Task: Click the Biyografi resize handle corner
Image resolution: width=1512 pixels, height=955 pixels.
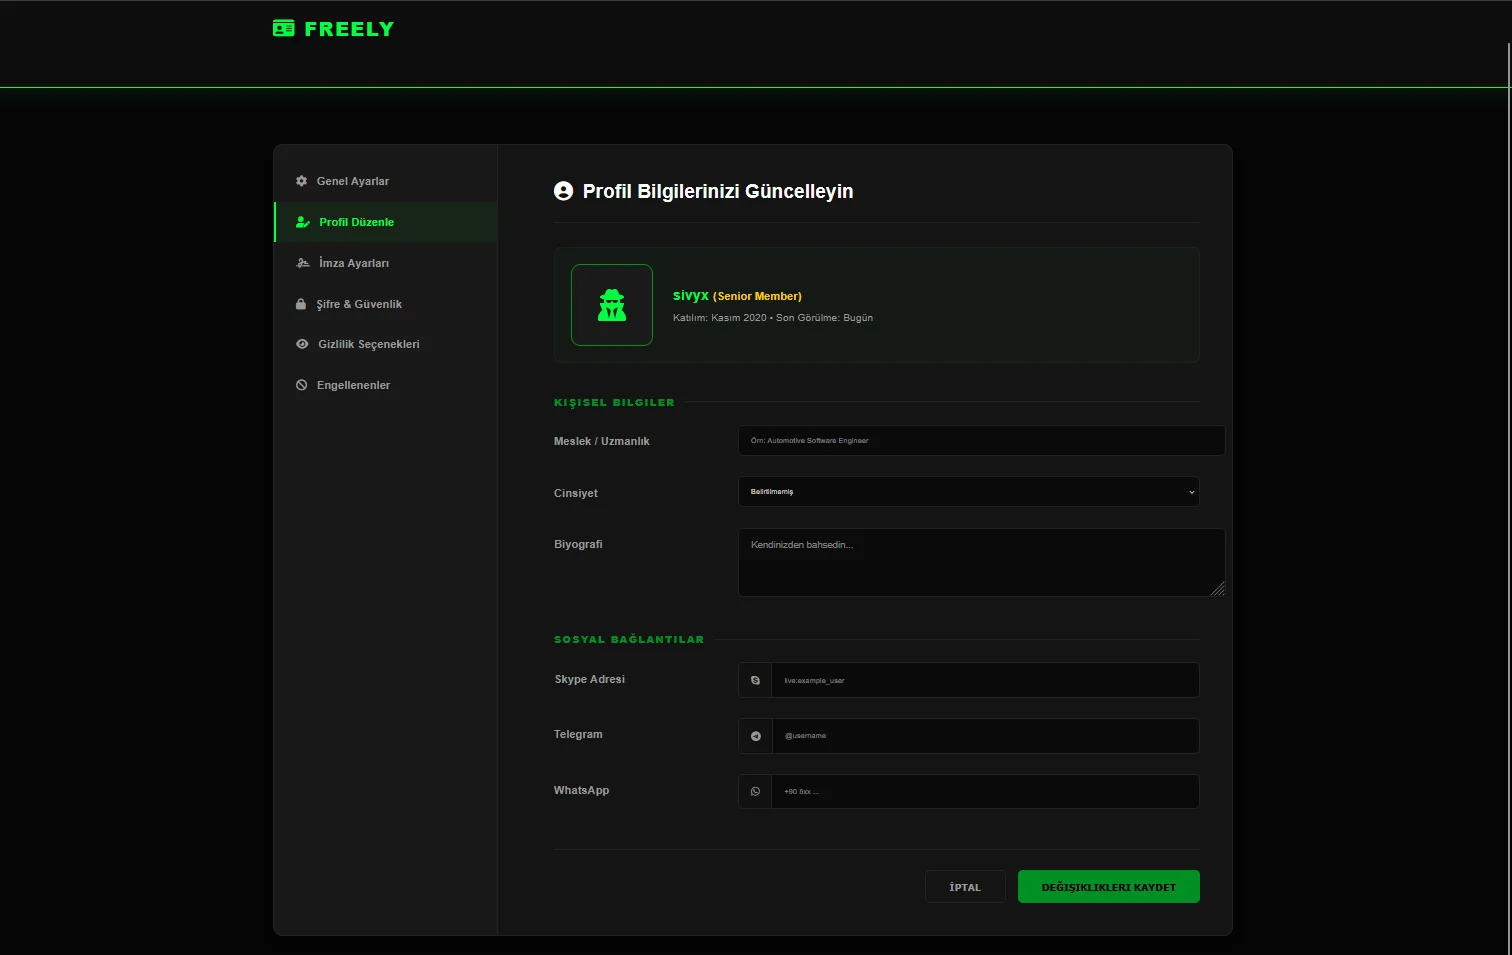Action: point(1217,589)
